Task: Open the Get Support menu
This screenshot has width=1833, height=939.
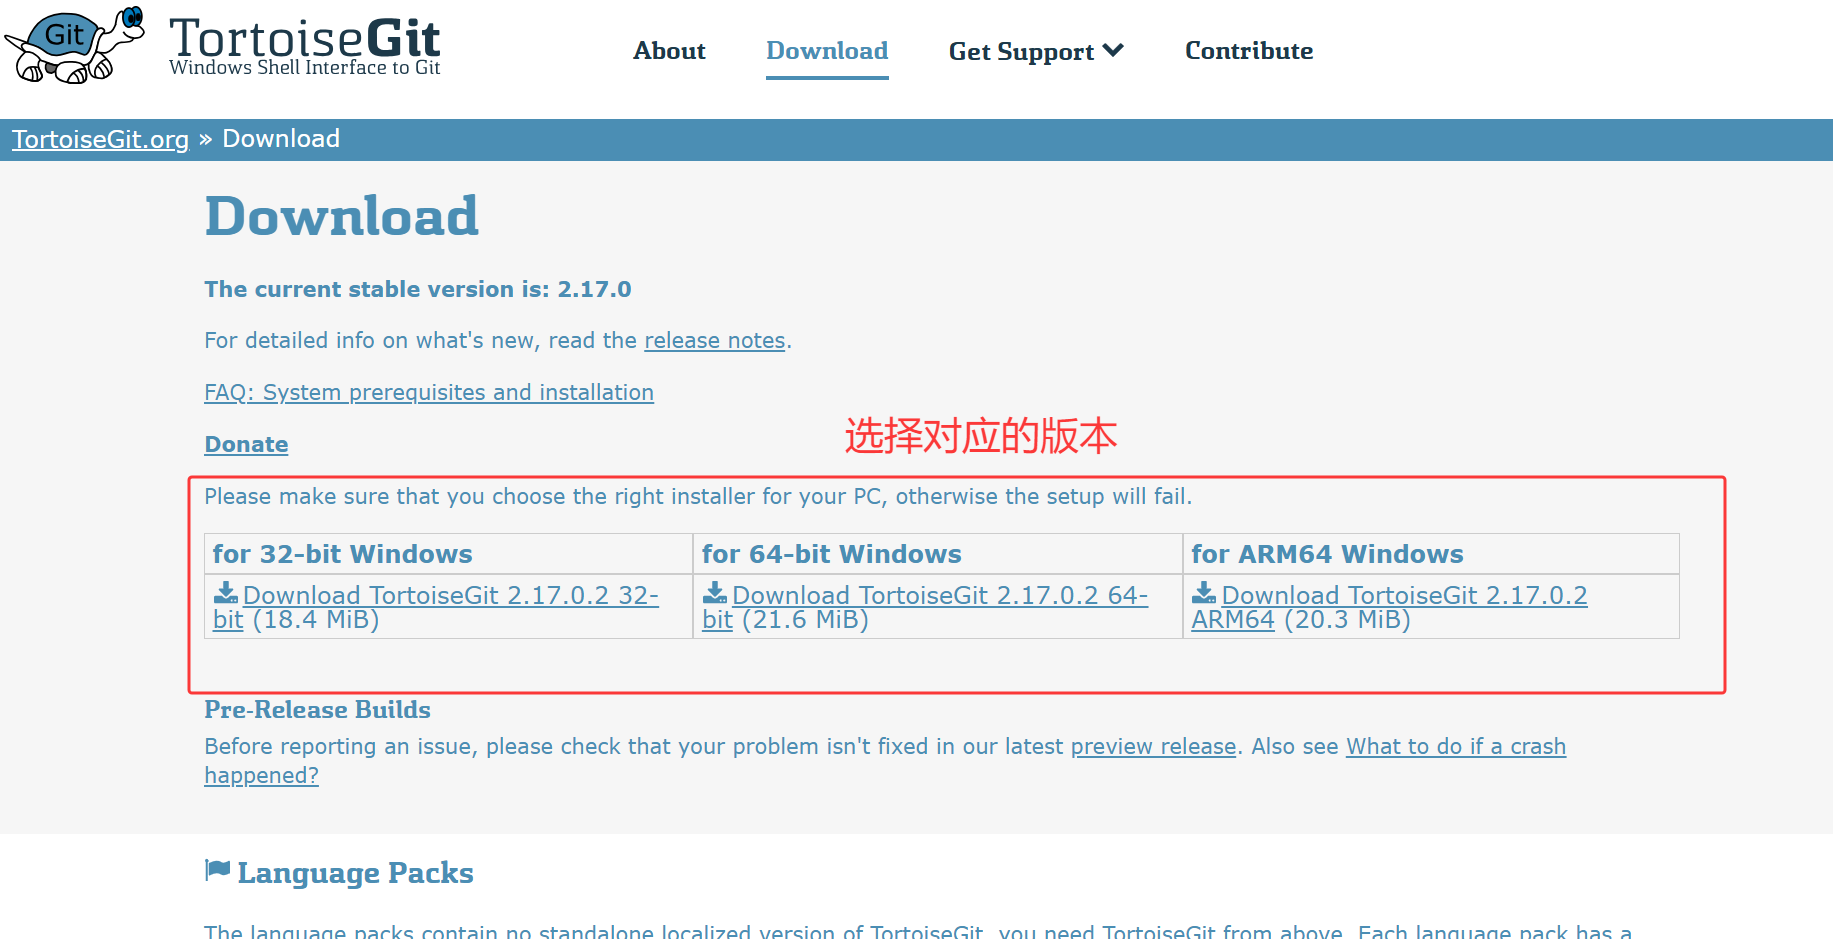Action: pyautogui.click(x=1036, y=51)
